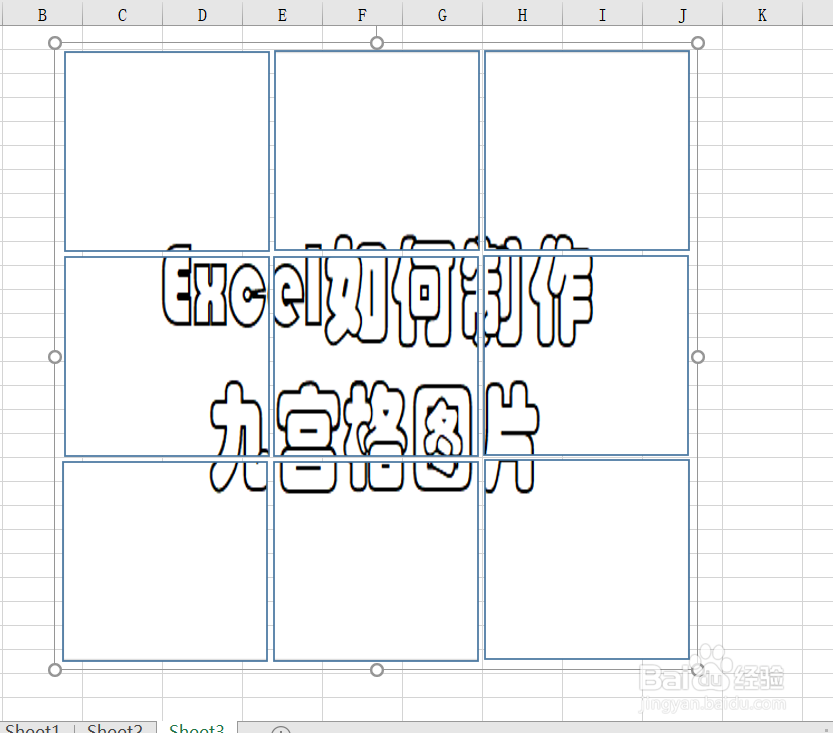Switch to the Sheet1 tab
The image size is (833, 733).
33,728
